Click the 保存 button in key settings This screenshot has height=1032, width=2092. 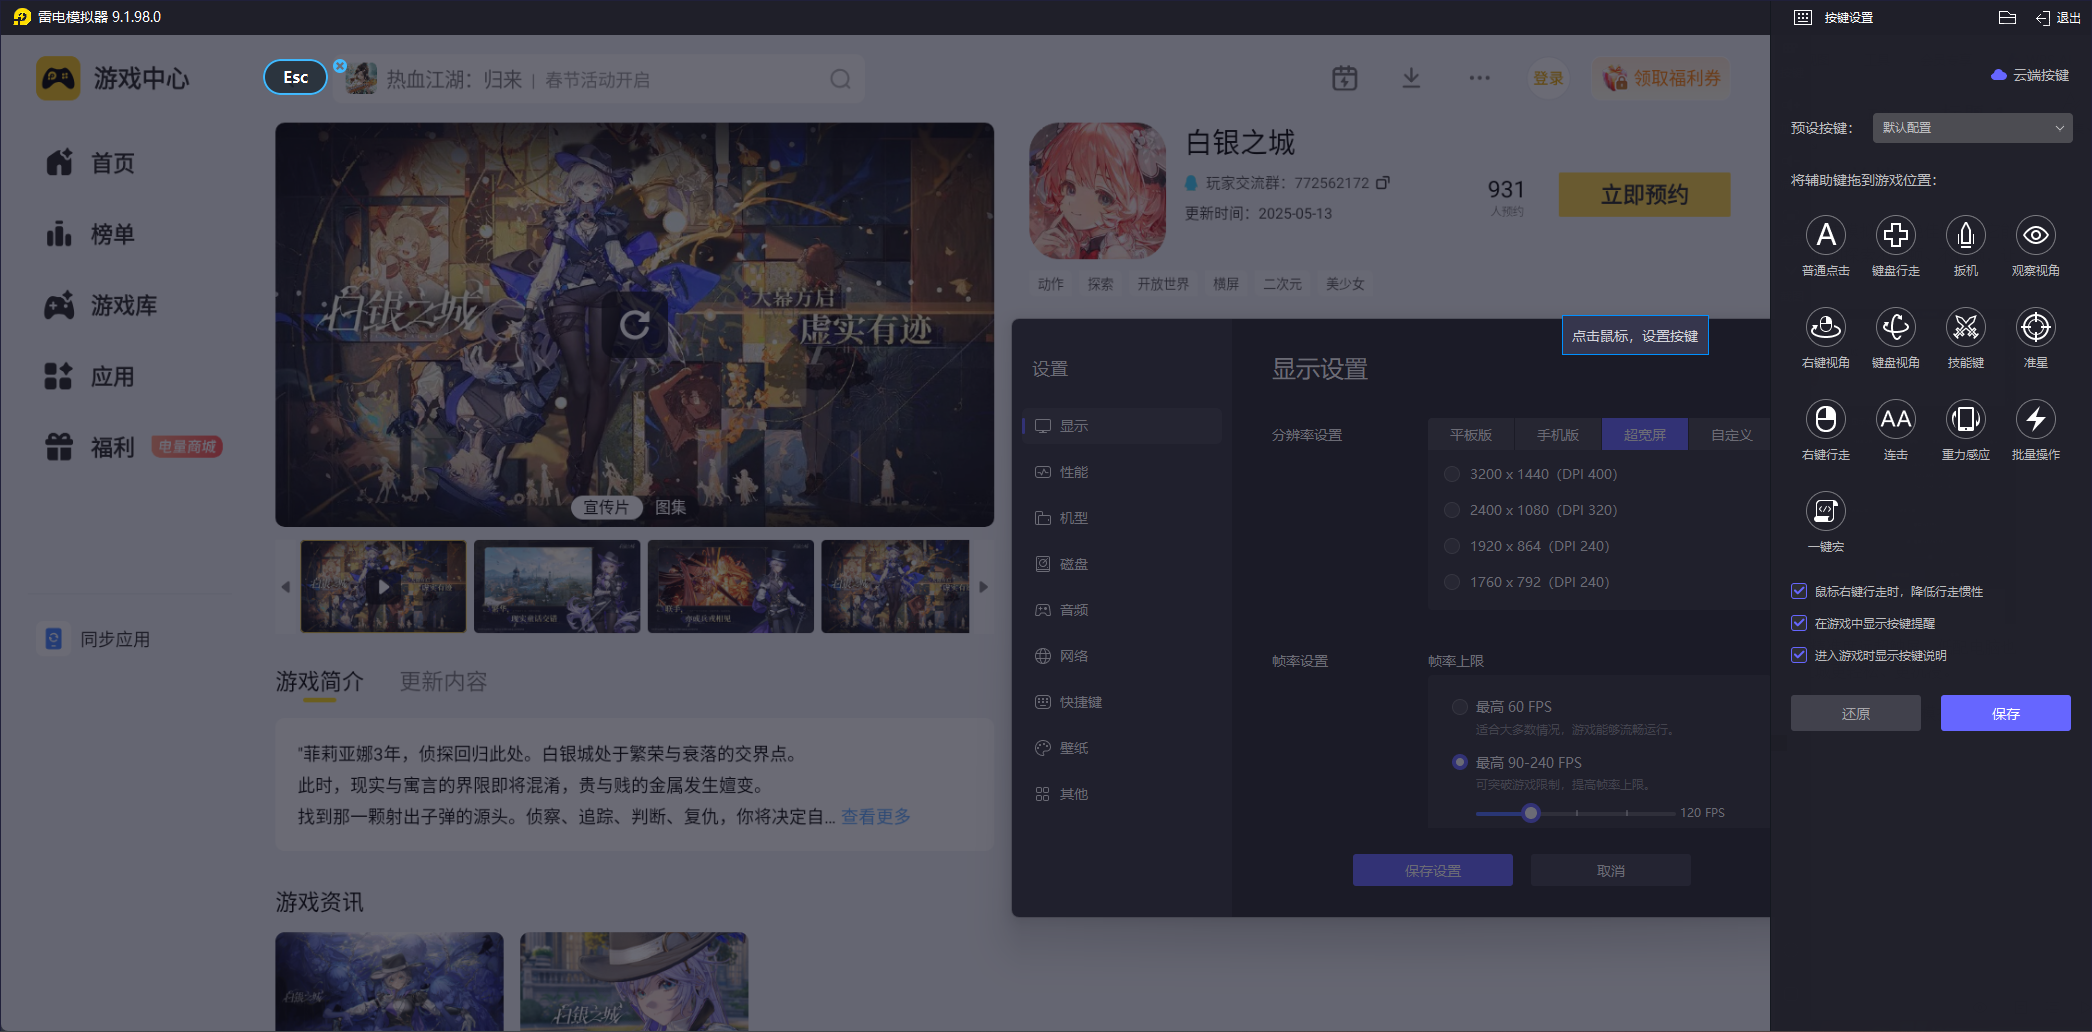(x=2005, y=713)
